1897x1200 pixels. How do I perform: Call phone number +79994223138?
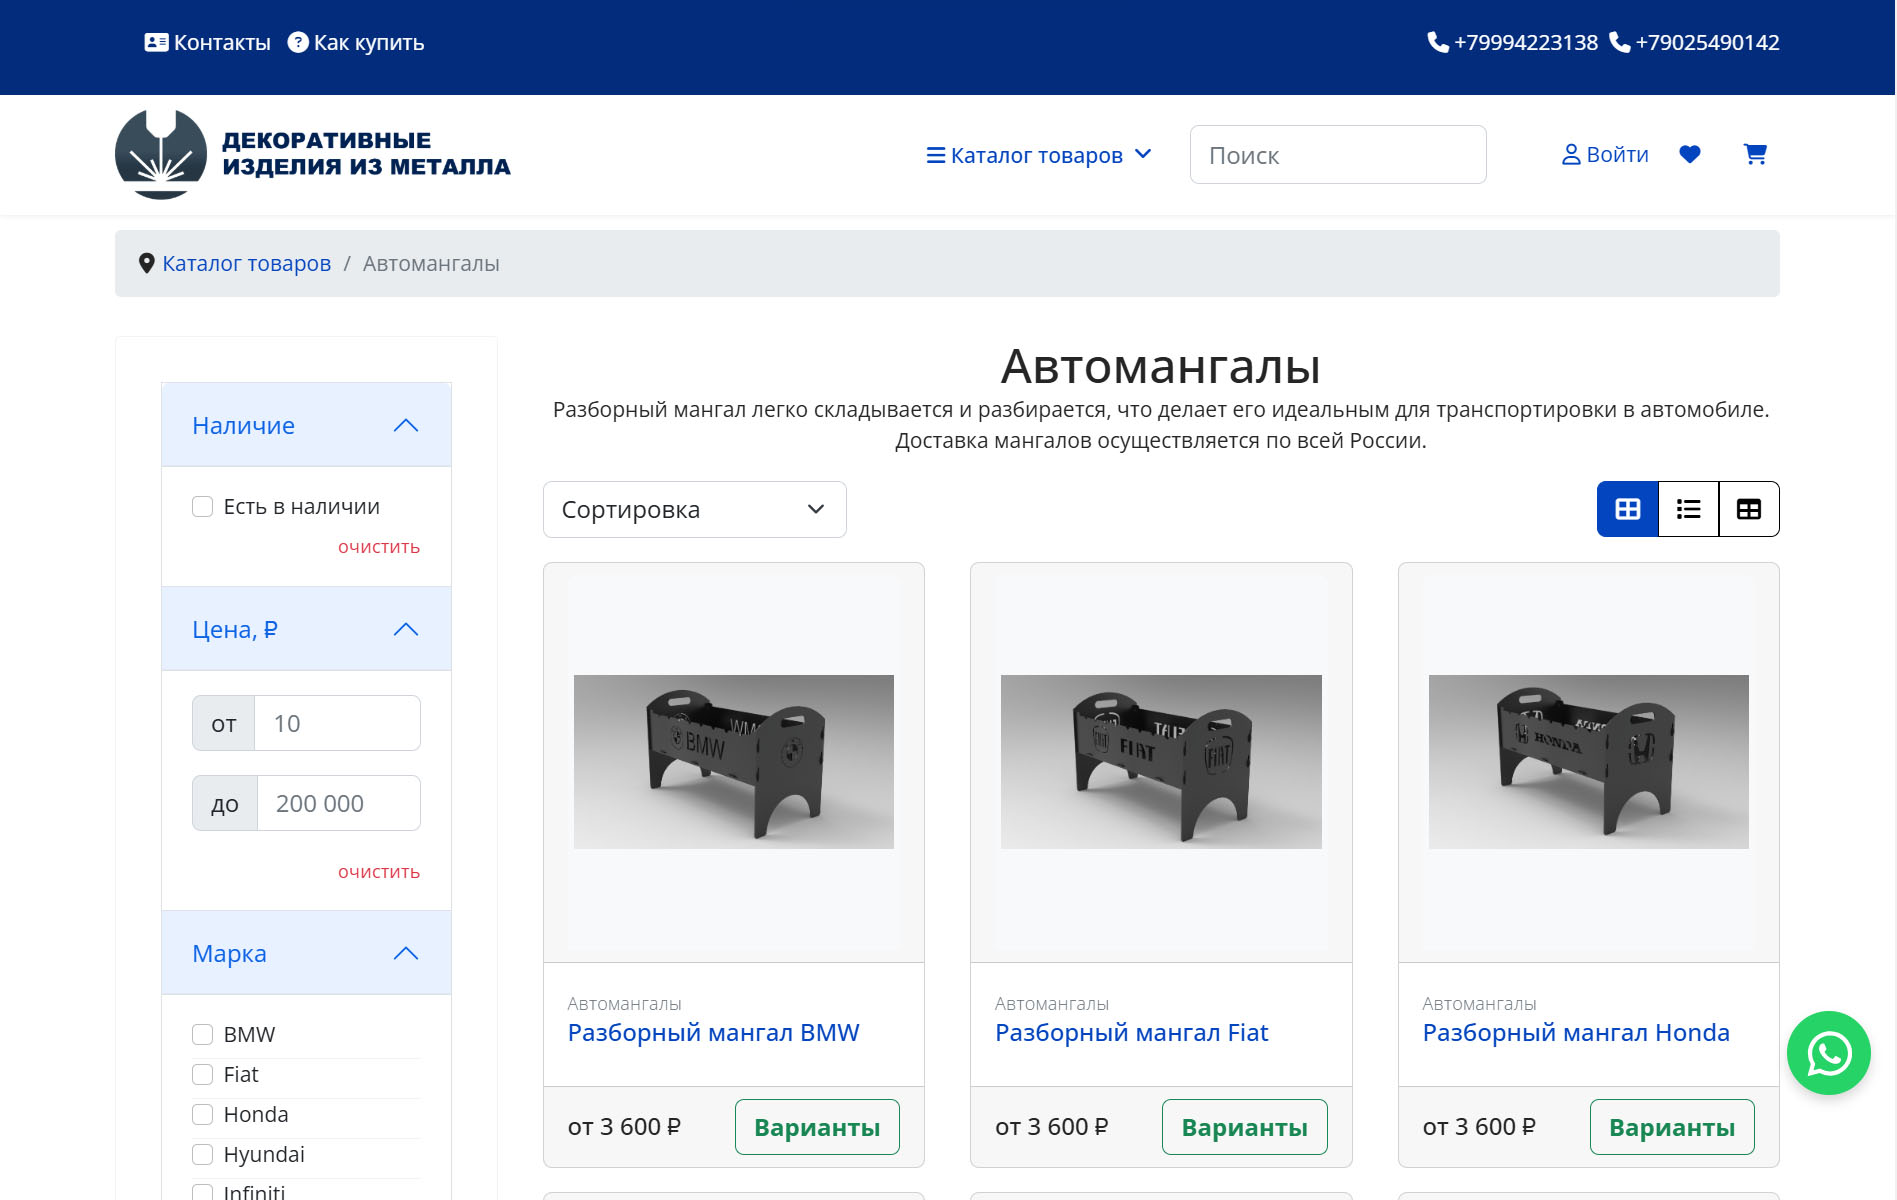tap(1513, 42)
